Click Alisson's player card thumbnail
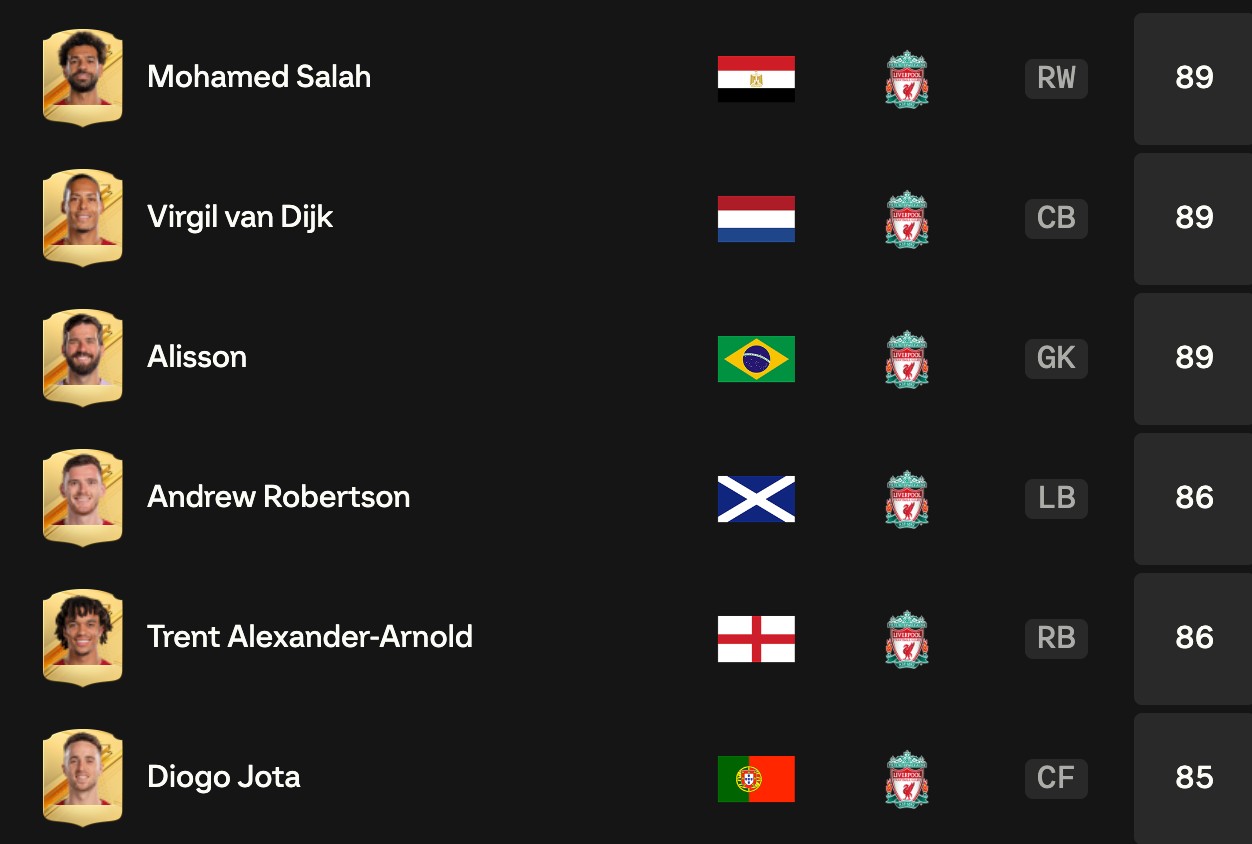1252x844 pixels. [x=82, y=357]
